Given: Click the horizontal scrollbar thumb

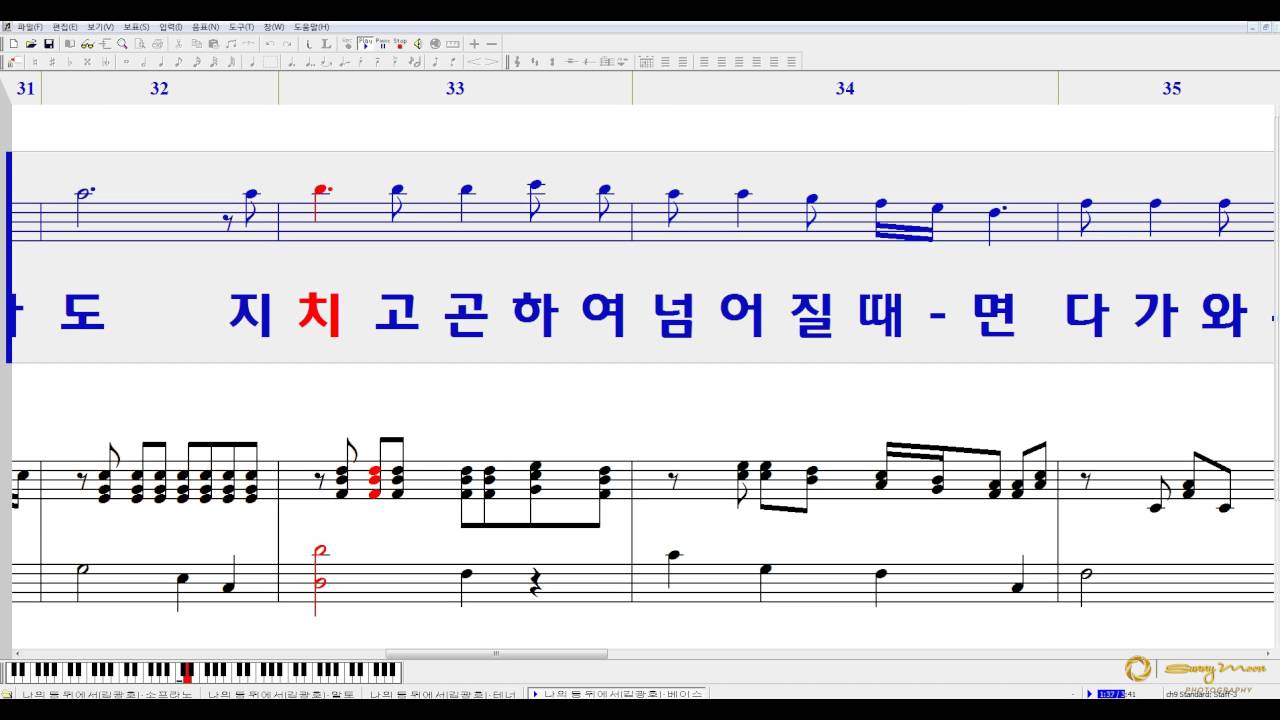Looking at the screenshot, I should pos(496,654).
